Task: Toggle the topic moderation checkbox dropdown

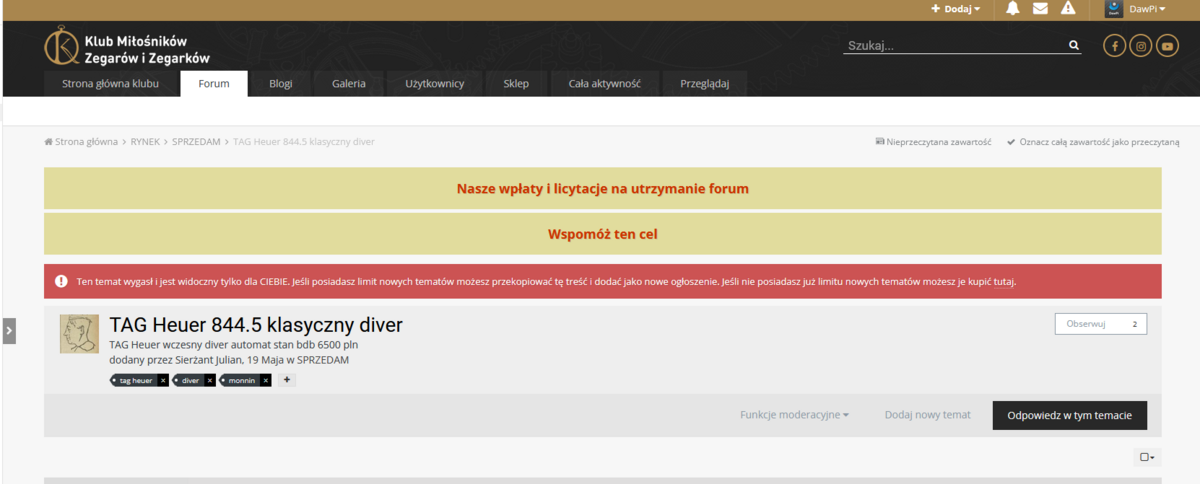Action: (x=1147, y=457)
